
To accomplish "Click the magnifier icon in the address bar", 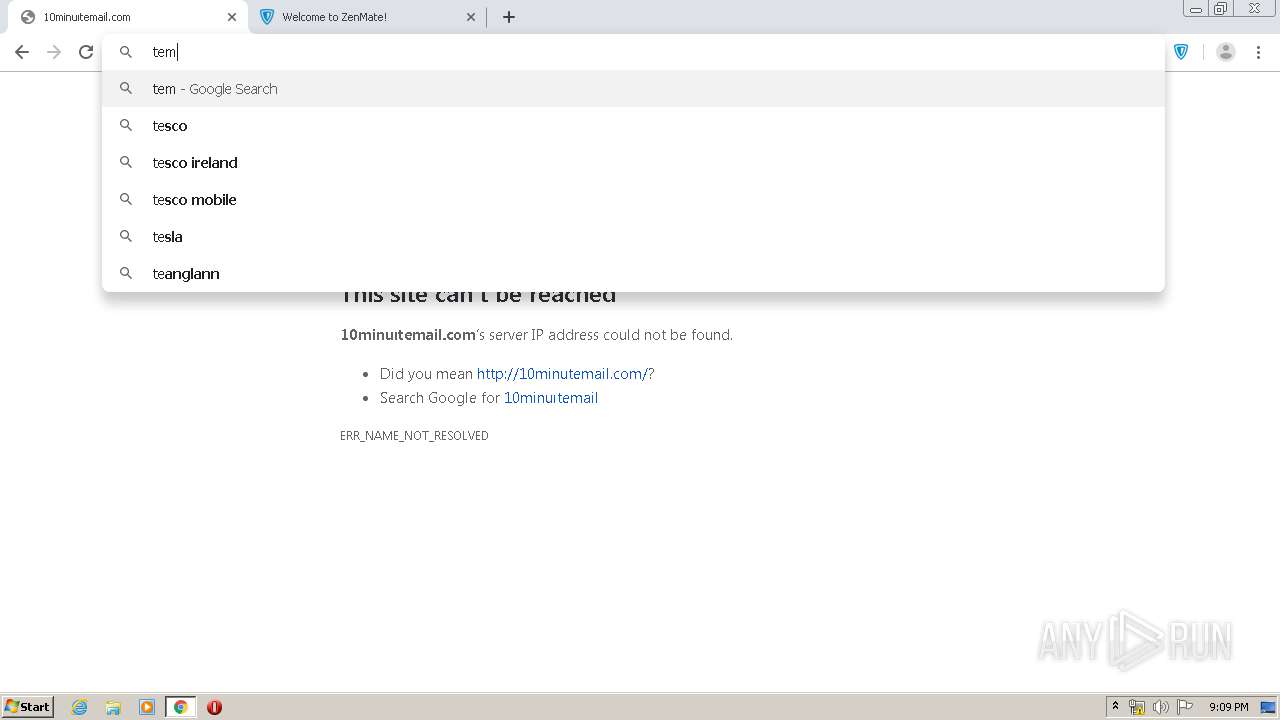I will 126,52.
